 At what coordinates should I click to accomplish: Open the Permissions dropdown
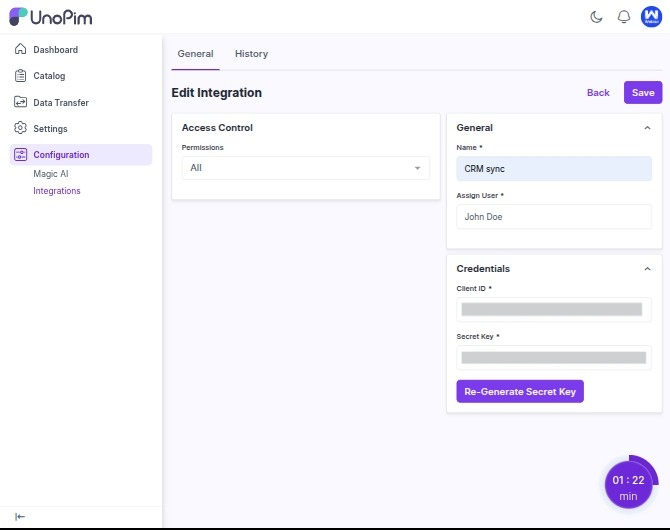(305, 168)
